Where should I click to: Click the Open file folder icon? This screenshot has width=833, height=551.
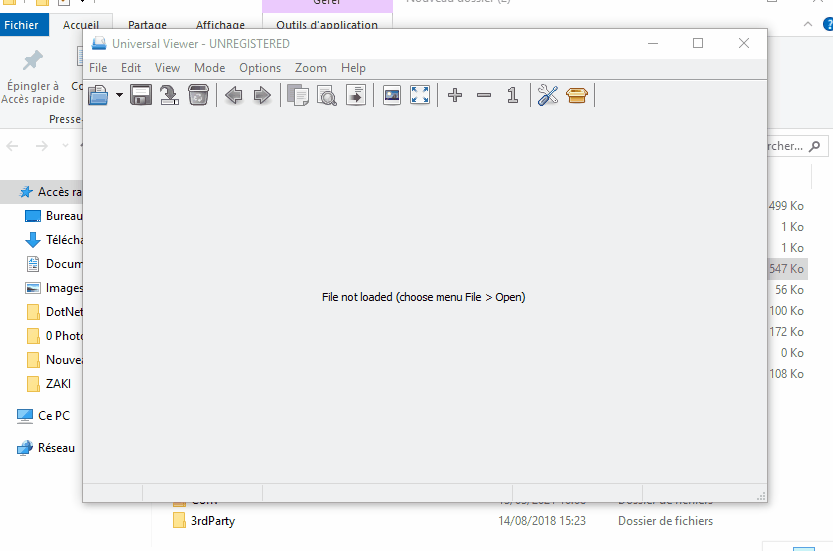98,96
